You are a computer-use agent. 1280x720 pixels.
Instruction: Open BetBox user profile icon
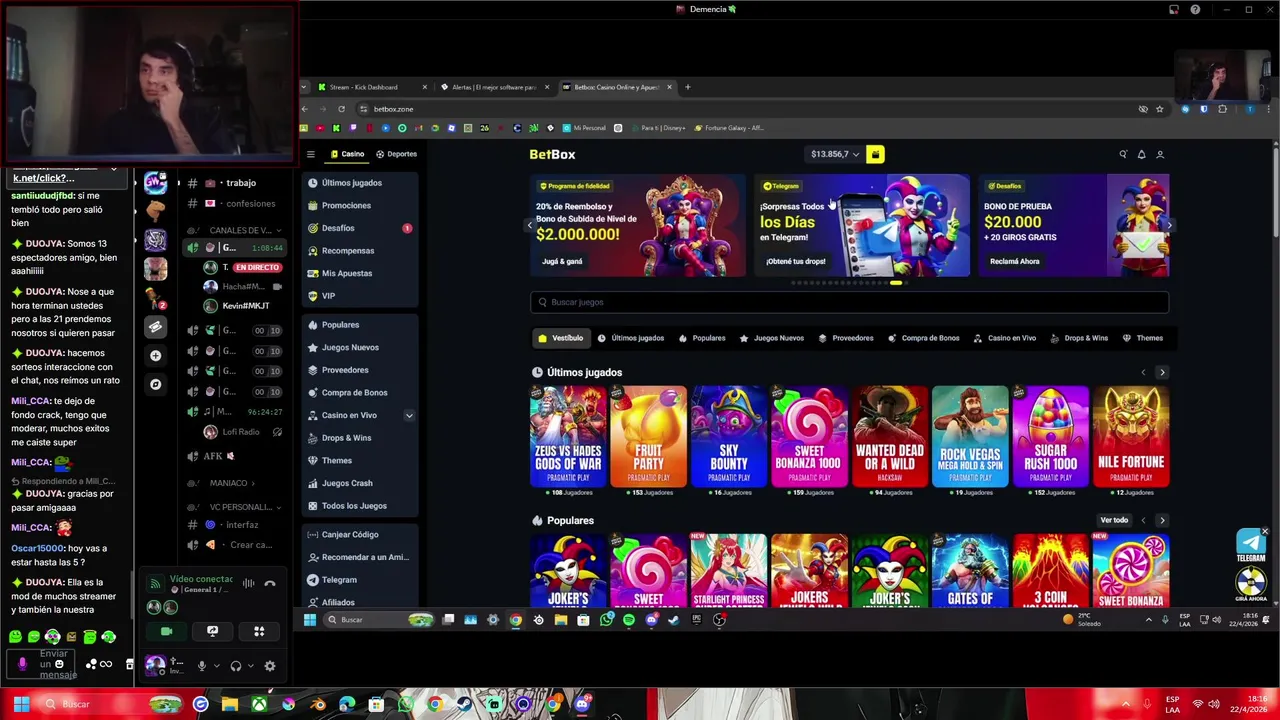(x=1160, y=154)
